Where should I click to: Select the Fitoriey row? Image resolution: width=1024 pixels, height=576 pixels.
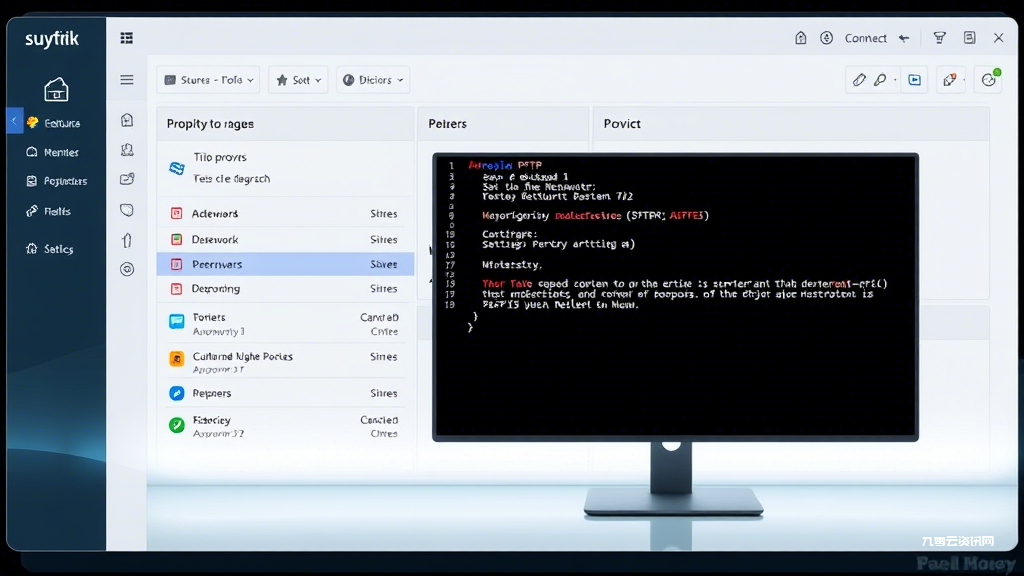click(x=285, y=426)
